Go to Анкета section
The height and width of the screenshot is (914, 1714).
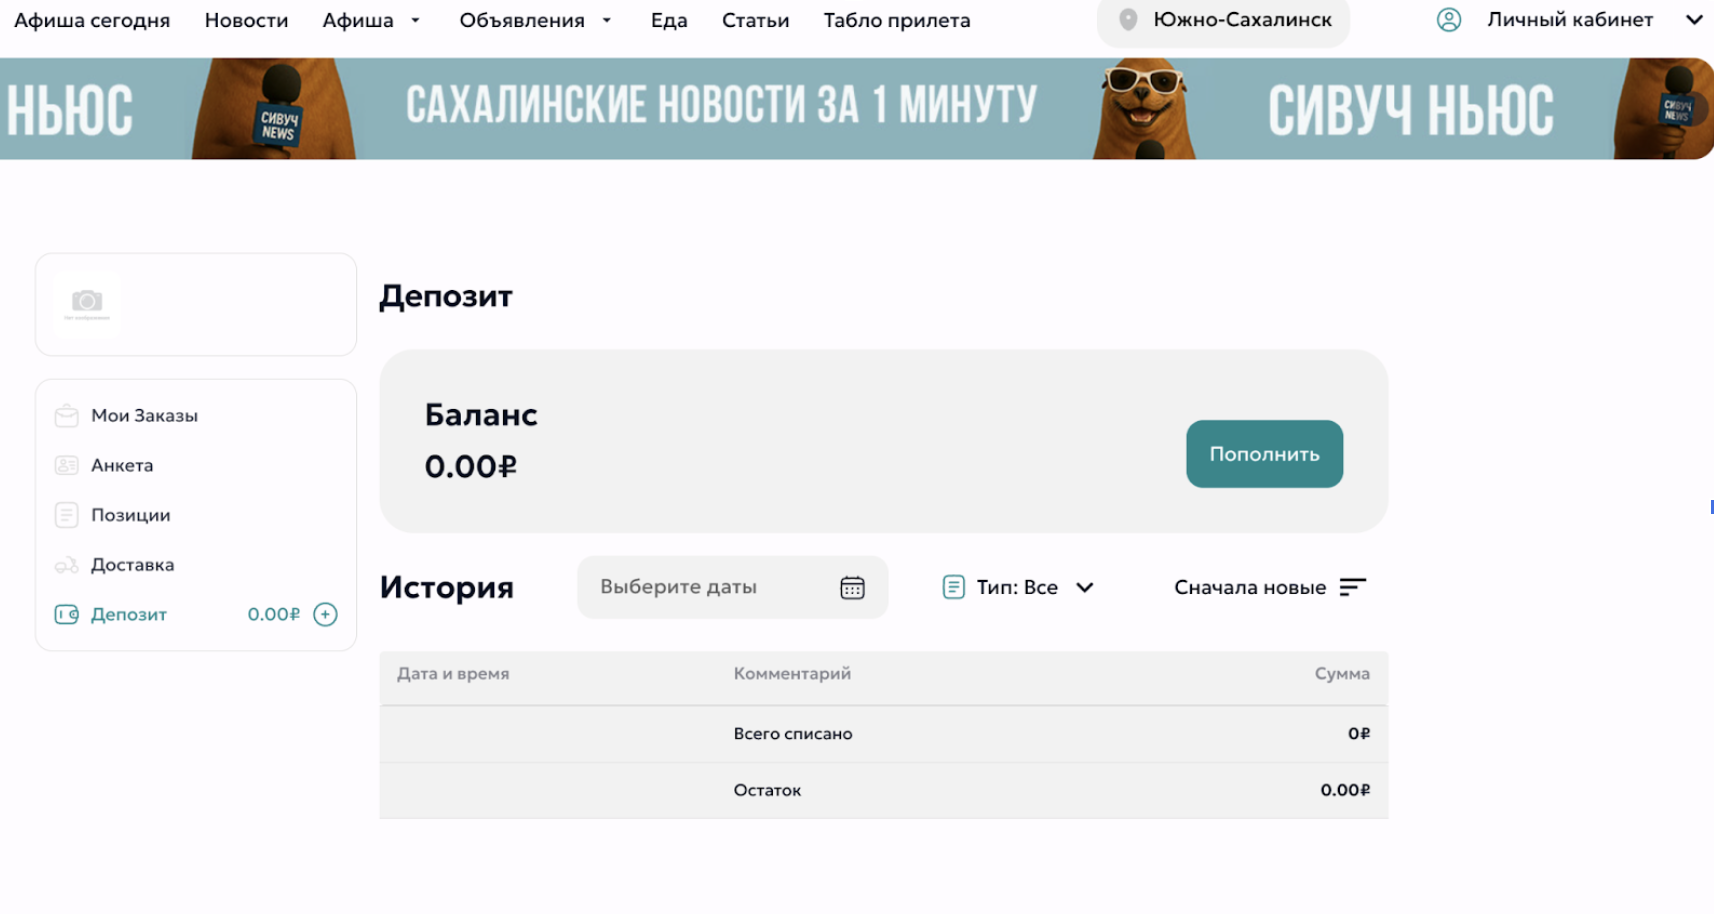(122, 466)
